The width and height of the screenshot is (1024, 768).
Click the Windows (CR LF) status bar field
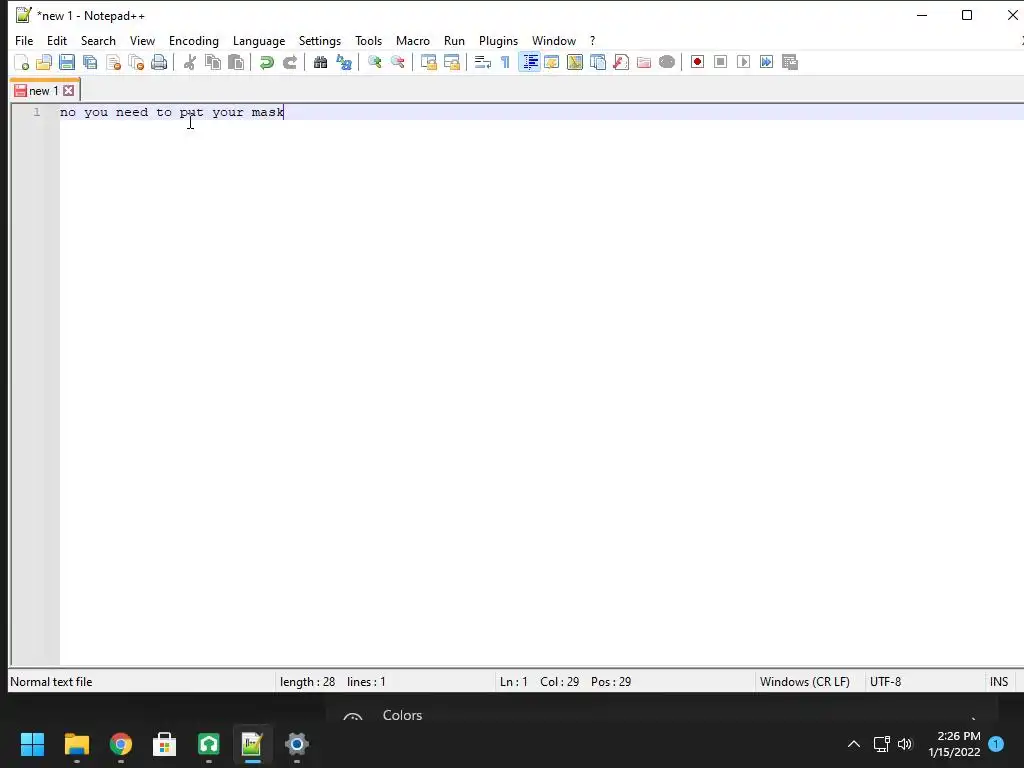805,682
